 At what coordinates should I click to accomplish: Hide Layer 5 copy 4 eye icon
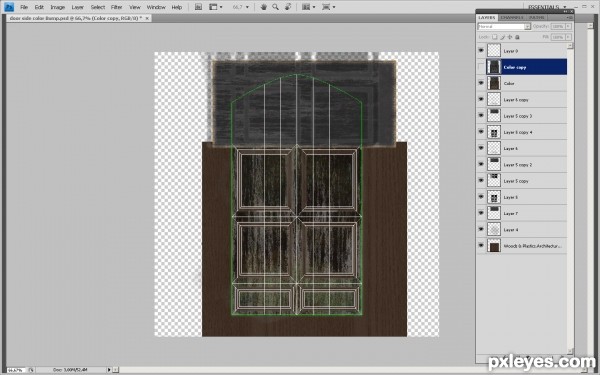pyautogui.click(x=481, y=132)
